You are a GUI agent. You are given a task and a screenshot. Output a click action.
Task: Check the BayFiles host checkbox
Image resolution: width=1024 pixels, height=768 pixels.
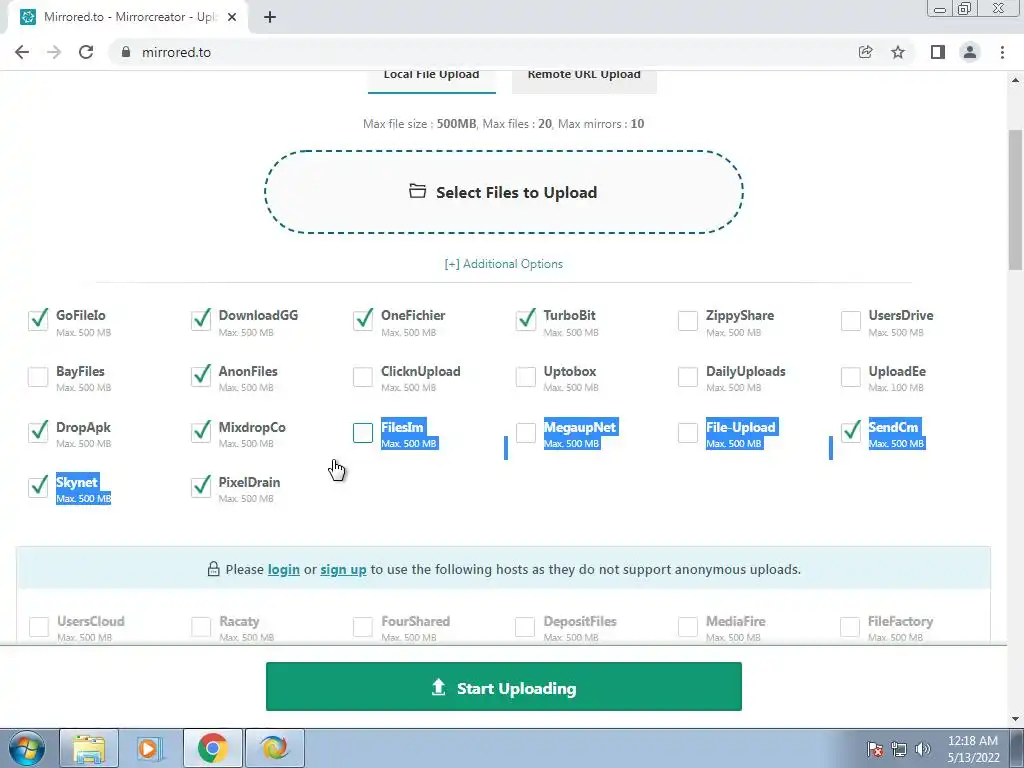(38, 377)
